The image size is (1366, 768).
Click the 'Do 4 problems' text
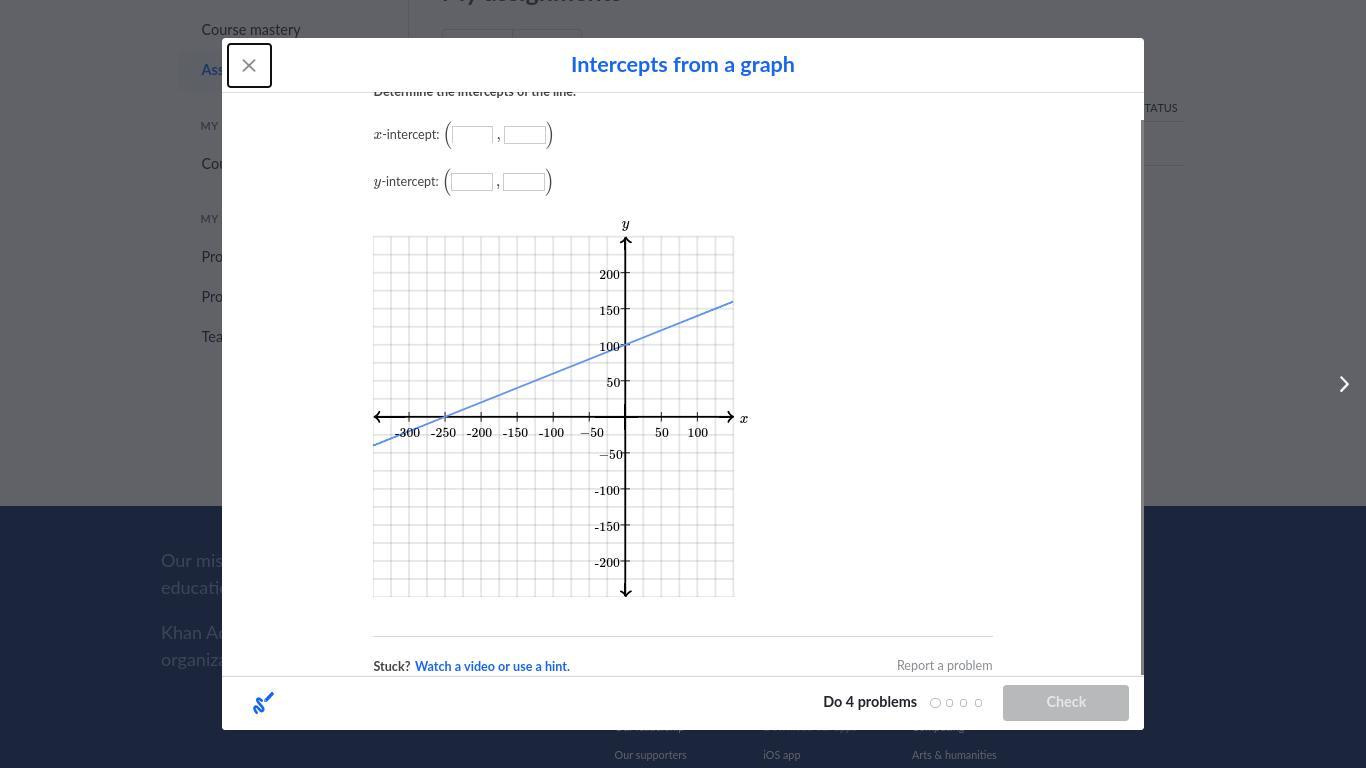click(x=870, y=703)
